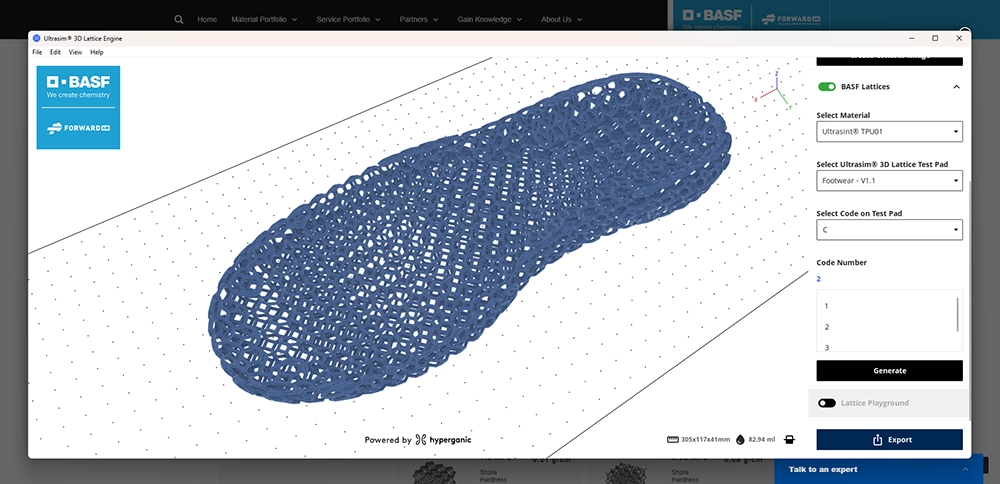The height and width of the screenshot is (484, 1000).
Task: Select code number 1 in the list
Action: pos(827,306)
